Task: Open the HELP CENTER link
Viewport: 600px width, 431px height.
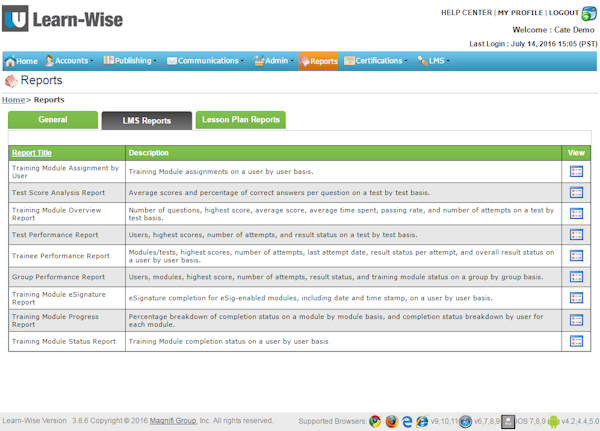Action: (465, 12)
